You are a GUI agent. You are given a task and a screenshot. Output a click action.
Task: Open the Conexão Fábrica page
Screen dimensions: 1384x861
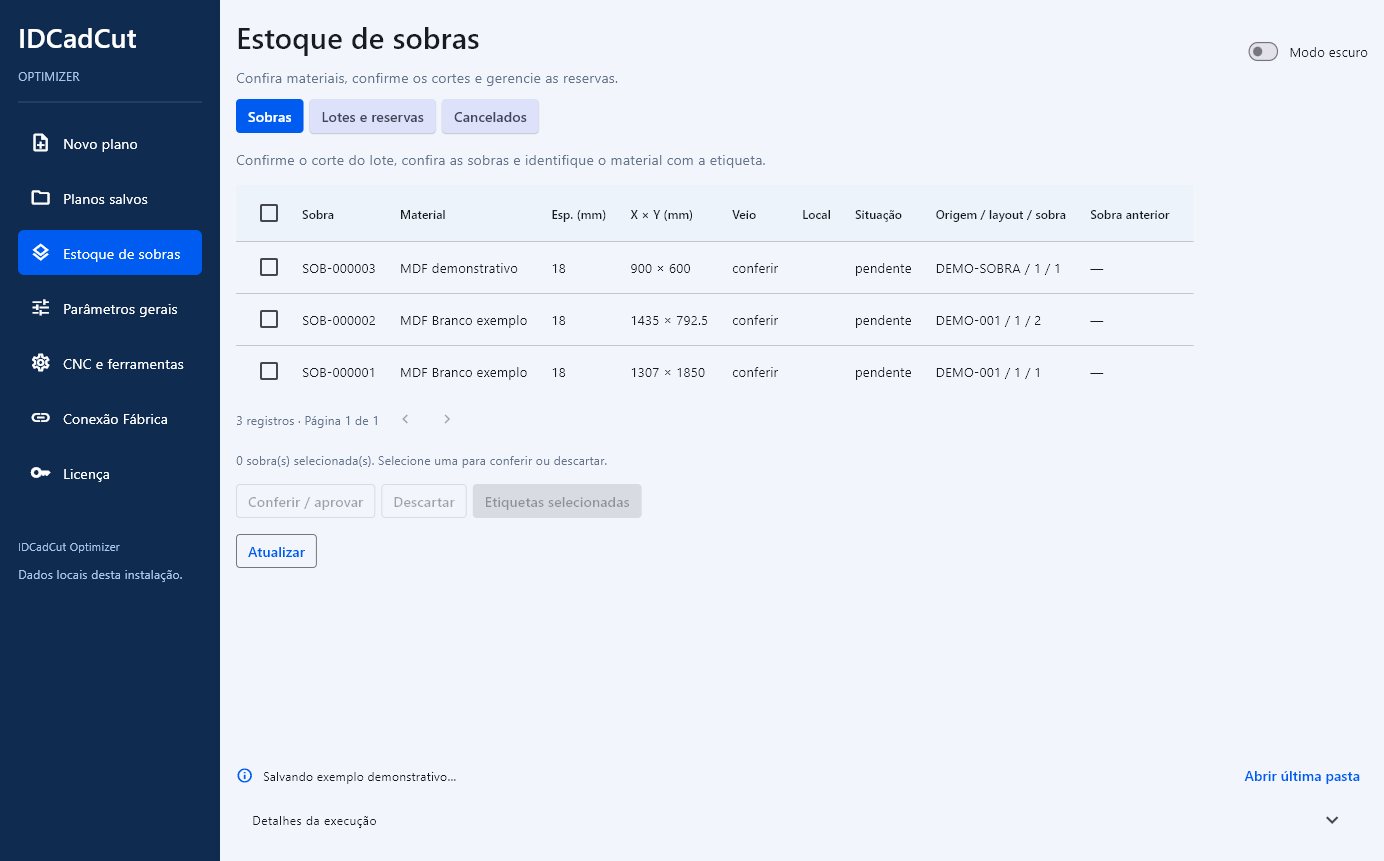(x=110, y=418)
